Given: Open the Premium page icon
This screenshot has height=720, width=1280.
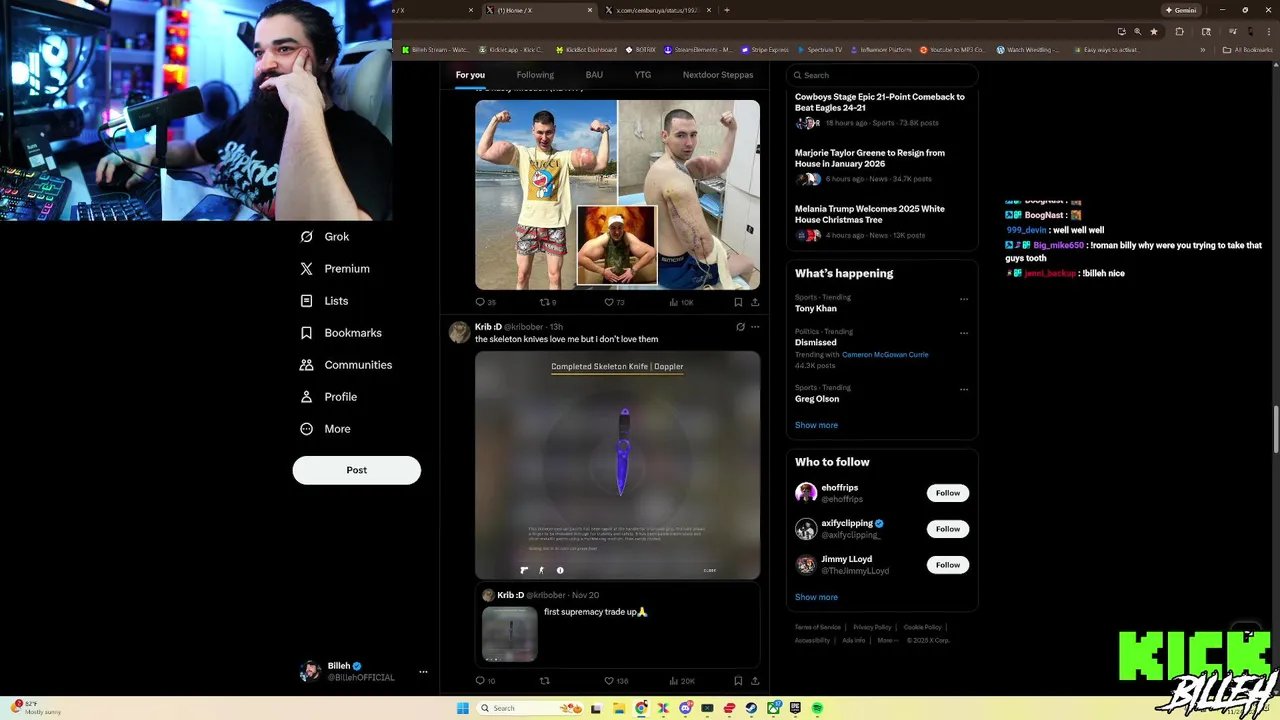Looking at the screenshot, I should coord(306,269).
